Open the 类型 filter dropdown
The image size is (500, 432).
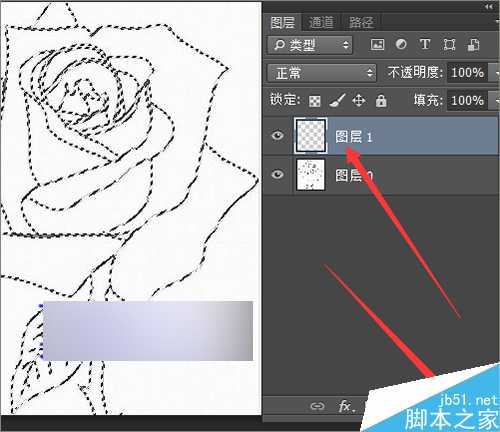coord(310,45)
